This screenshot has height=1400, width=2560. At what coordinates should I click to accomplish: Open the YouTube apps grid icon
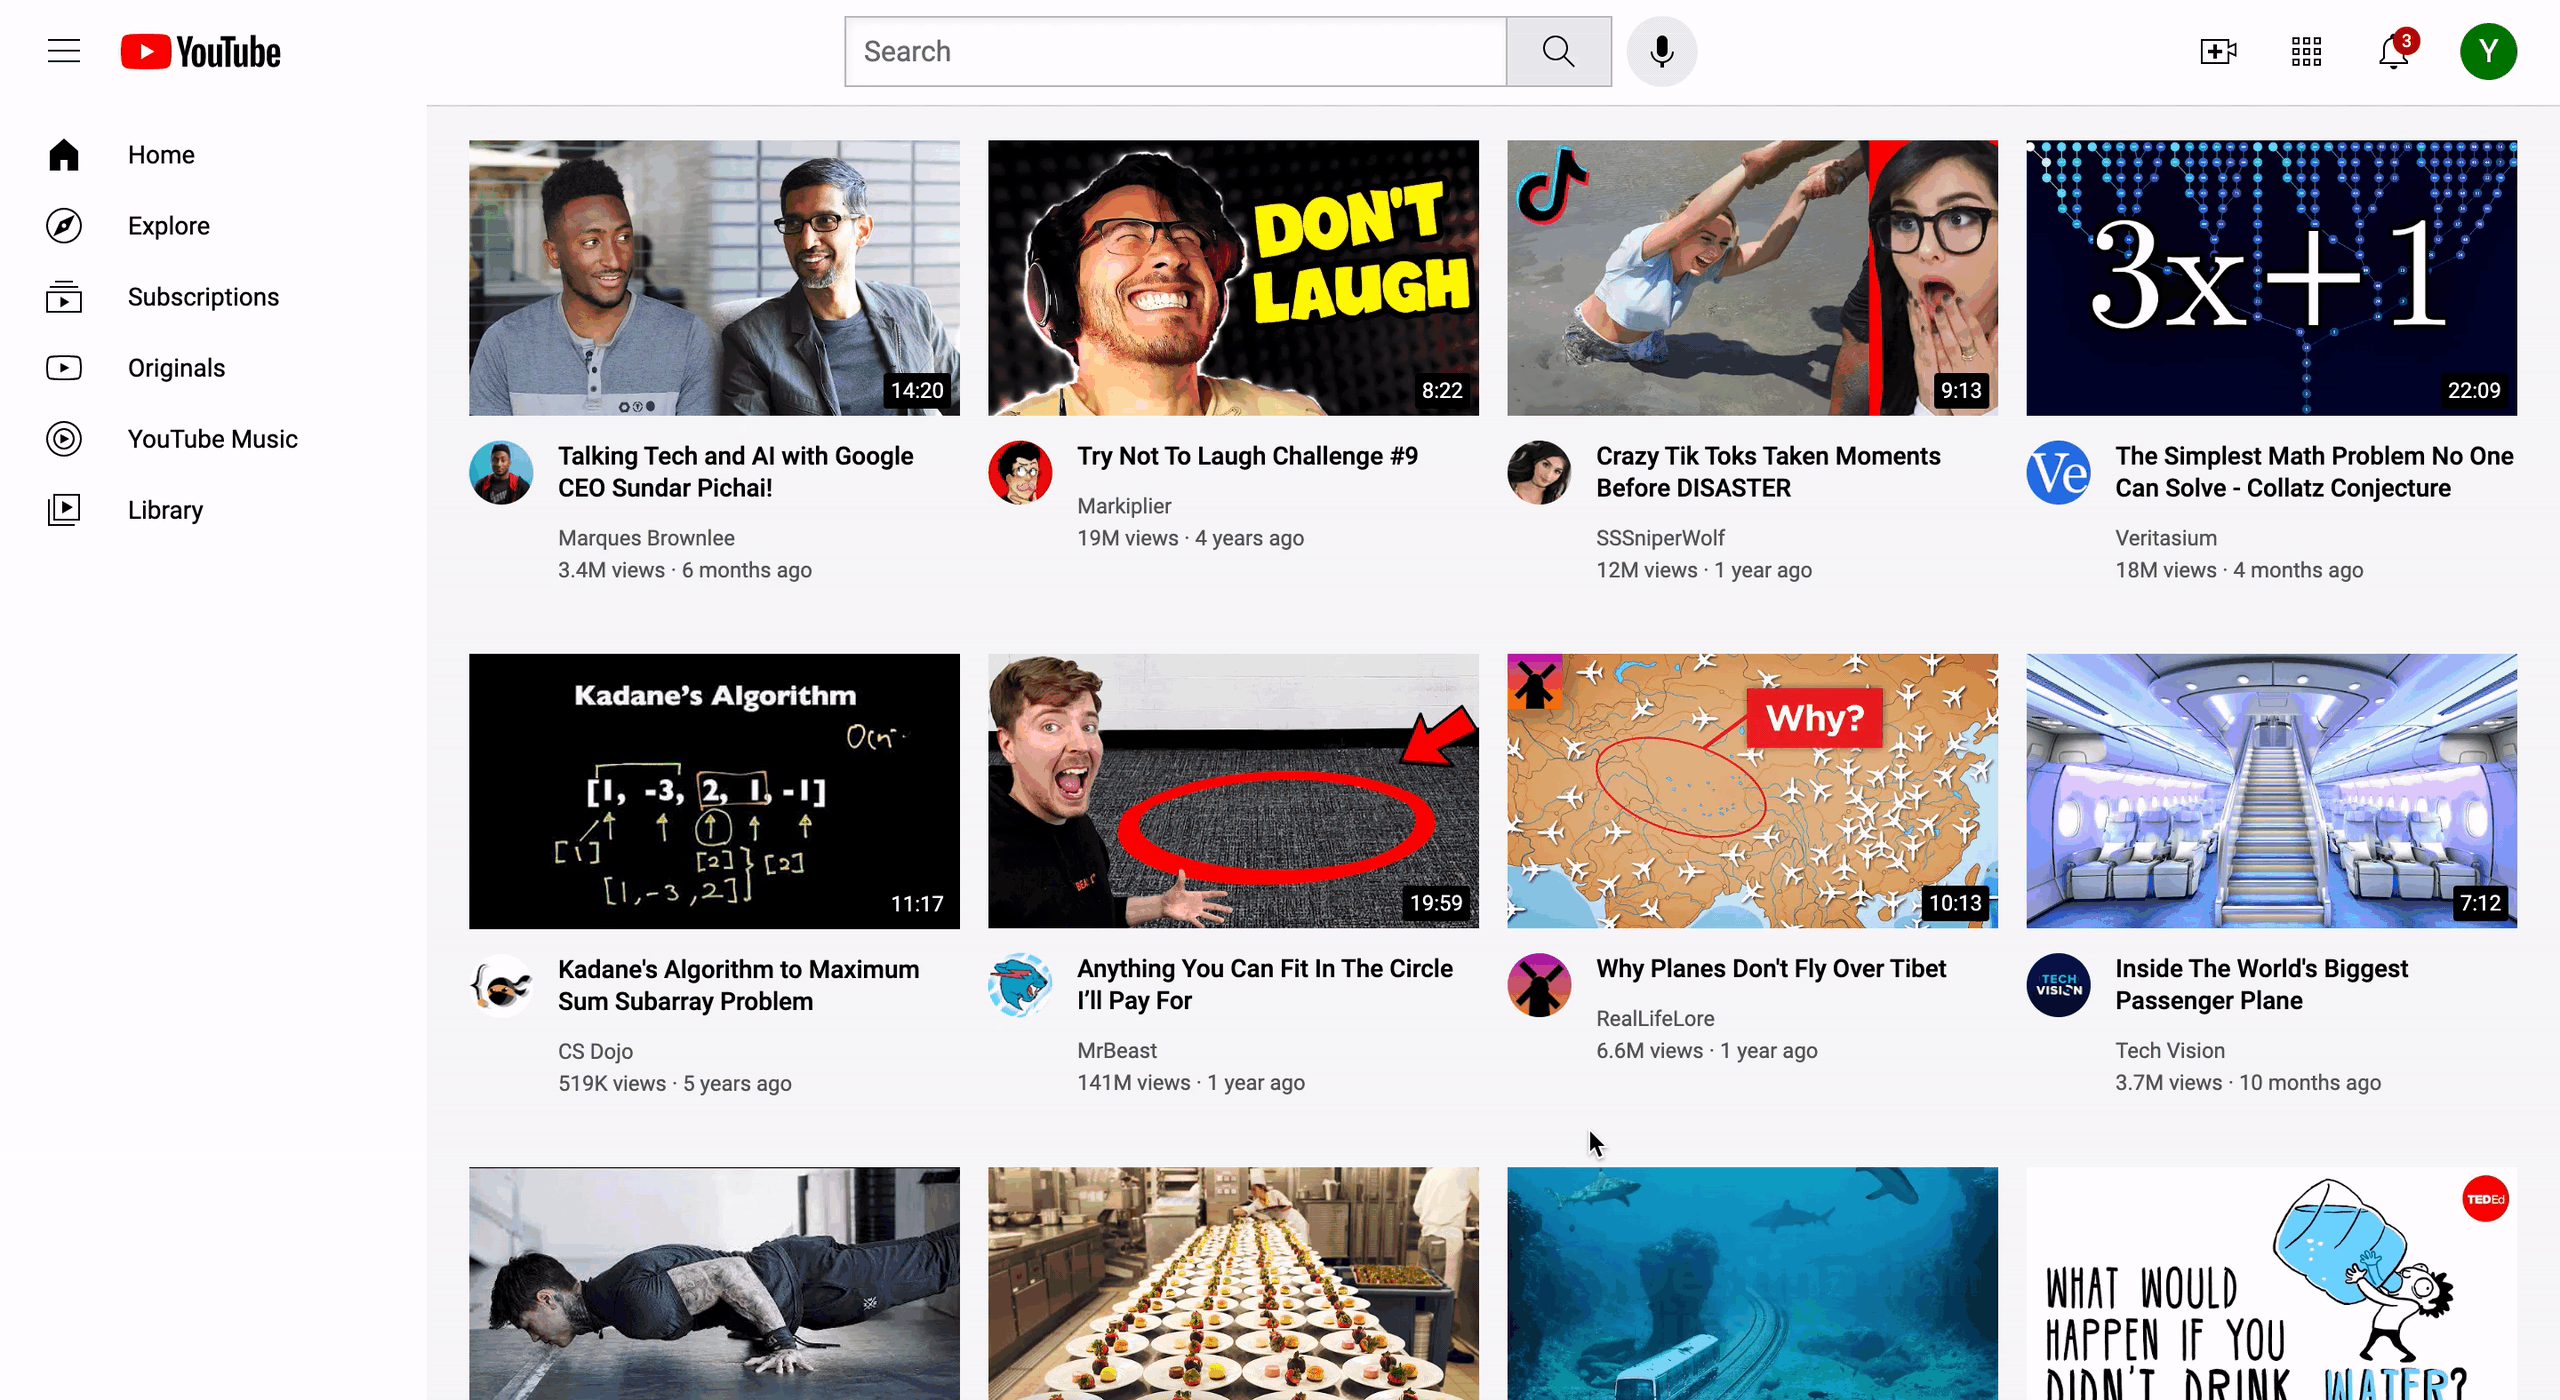pos(2306,51)
